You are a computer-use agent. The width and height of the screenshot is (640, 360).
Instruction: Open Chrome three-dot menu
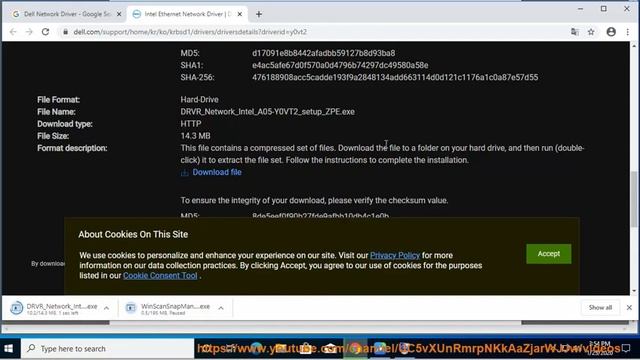point(628,32)
